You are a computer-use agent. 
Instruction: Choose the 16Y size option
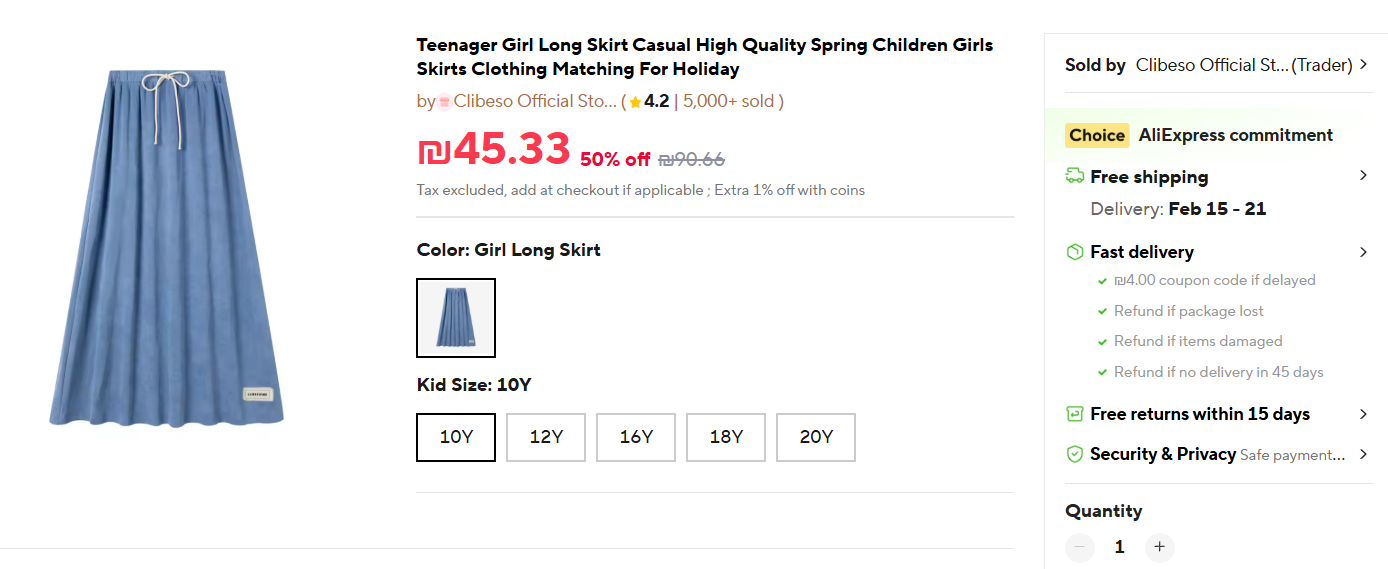(636, 437)
